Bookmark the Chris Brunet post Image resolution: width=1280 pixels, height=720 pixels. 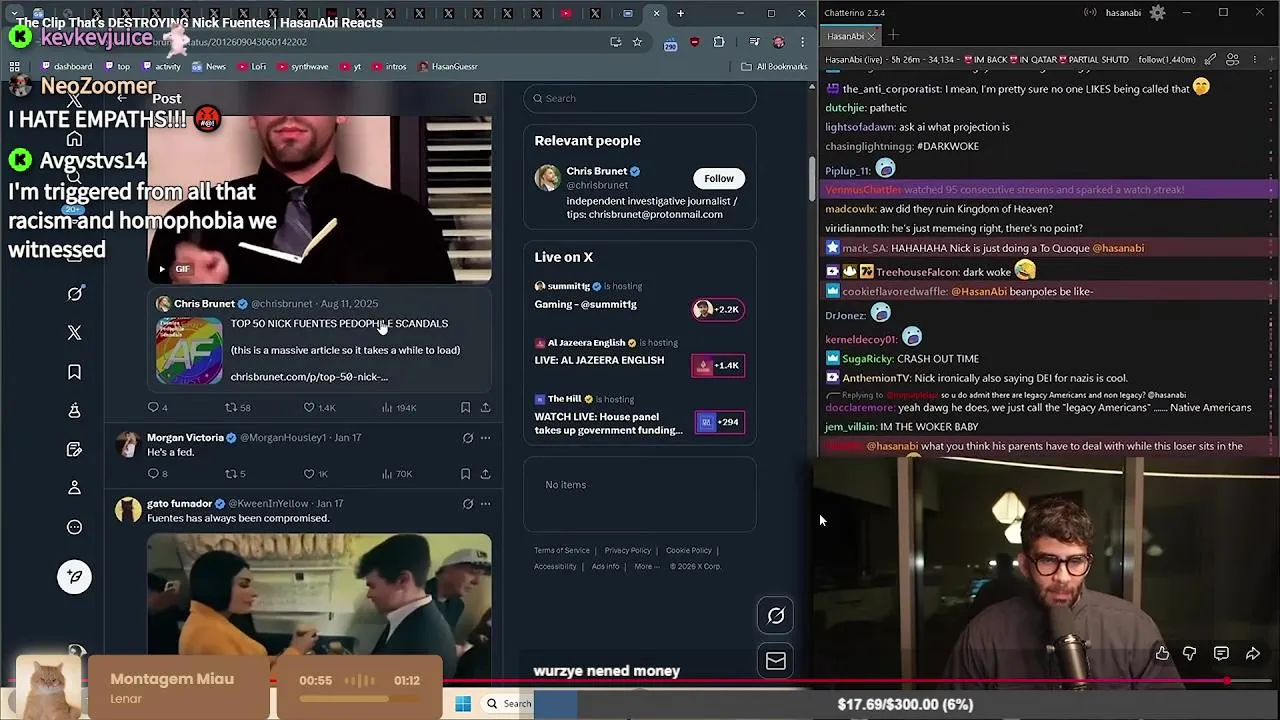click(465, 408)
